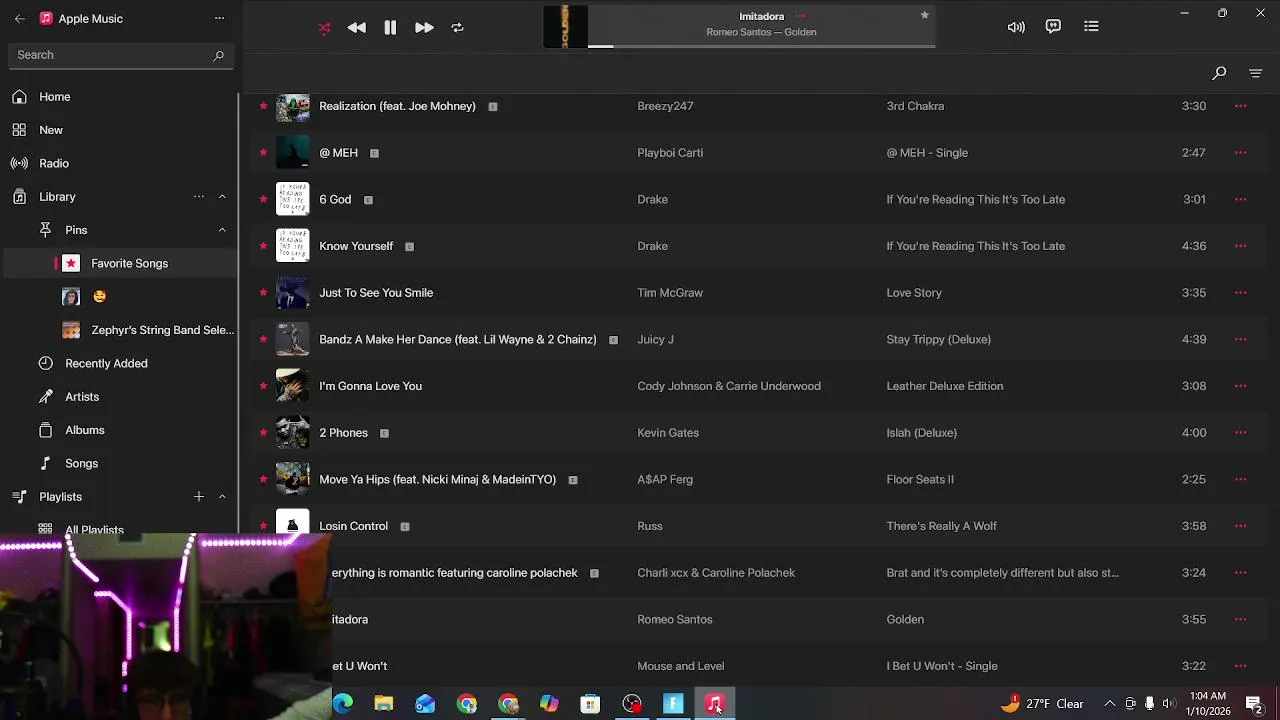Open the playing next queue
The width and height of the screenshot is (1280, 720).
1091,27
